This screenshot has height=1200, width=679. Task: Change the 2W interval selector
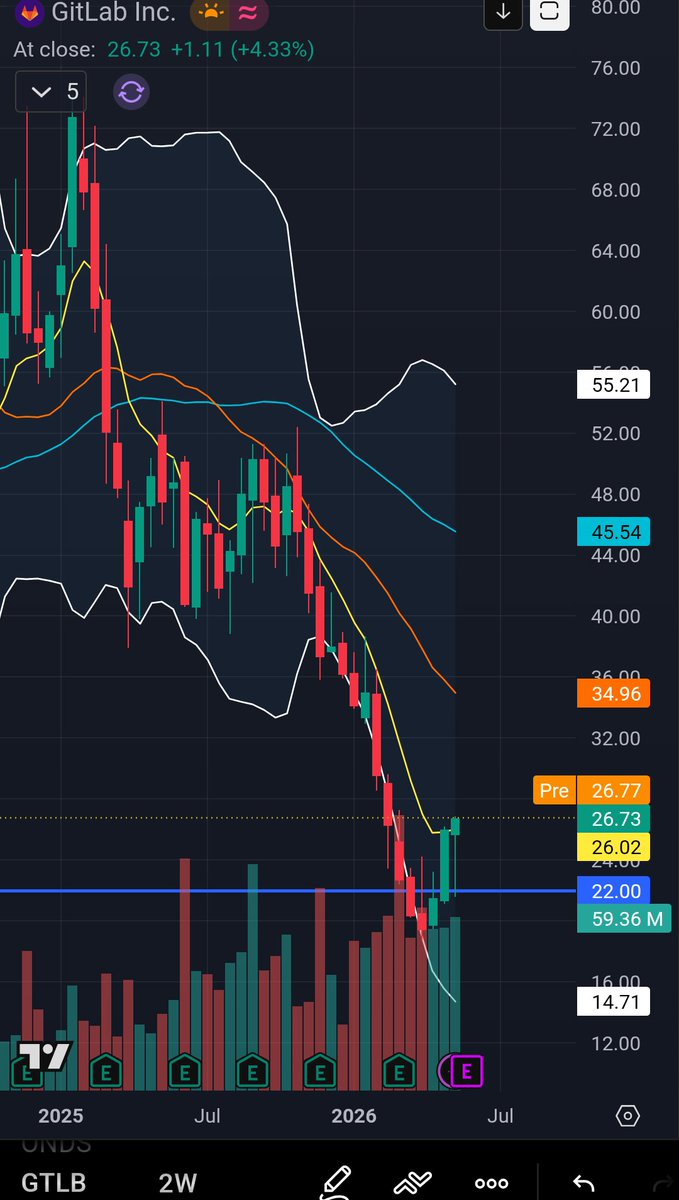point(177,1182)
